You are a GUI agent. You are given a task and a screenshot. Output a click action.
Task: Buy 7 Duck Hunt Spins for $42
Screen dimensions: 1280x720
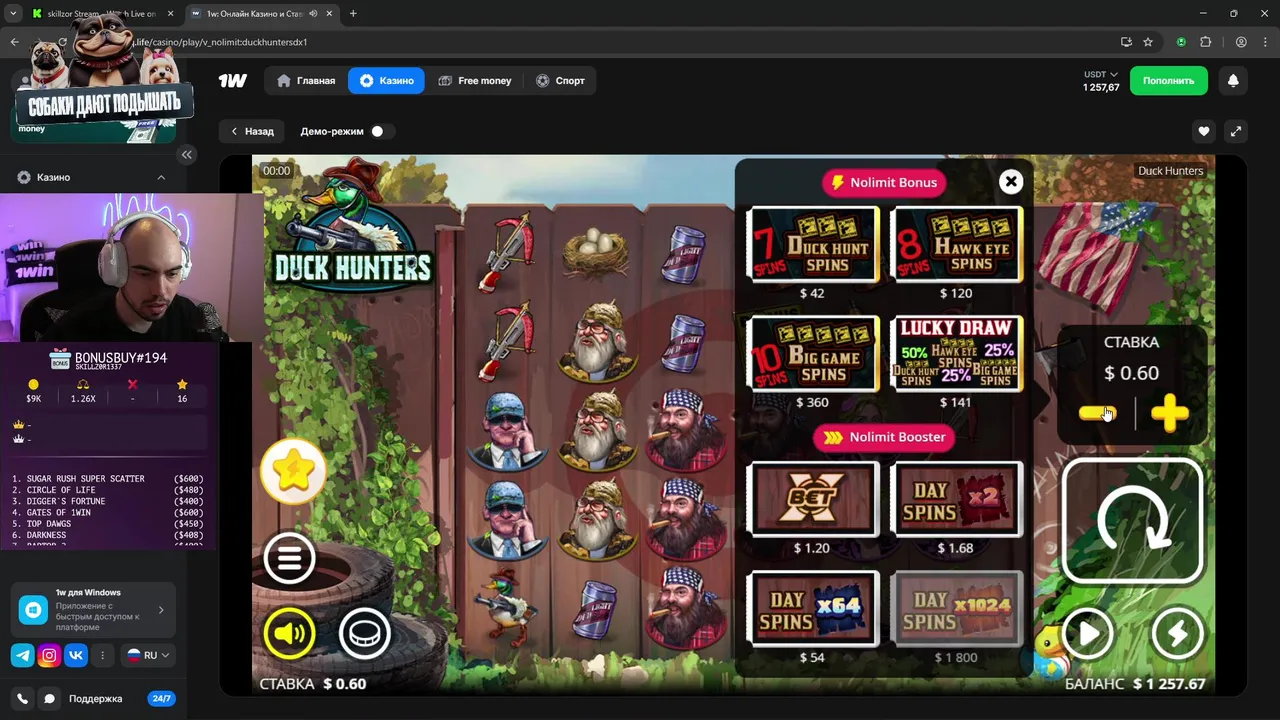click(x=814, y=245)
